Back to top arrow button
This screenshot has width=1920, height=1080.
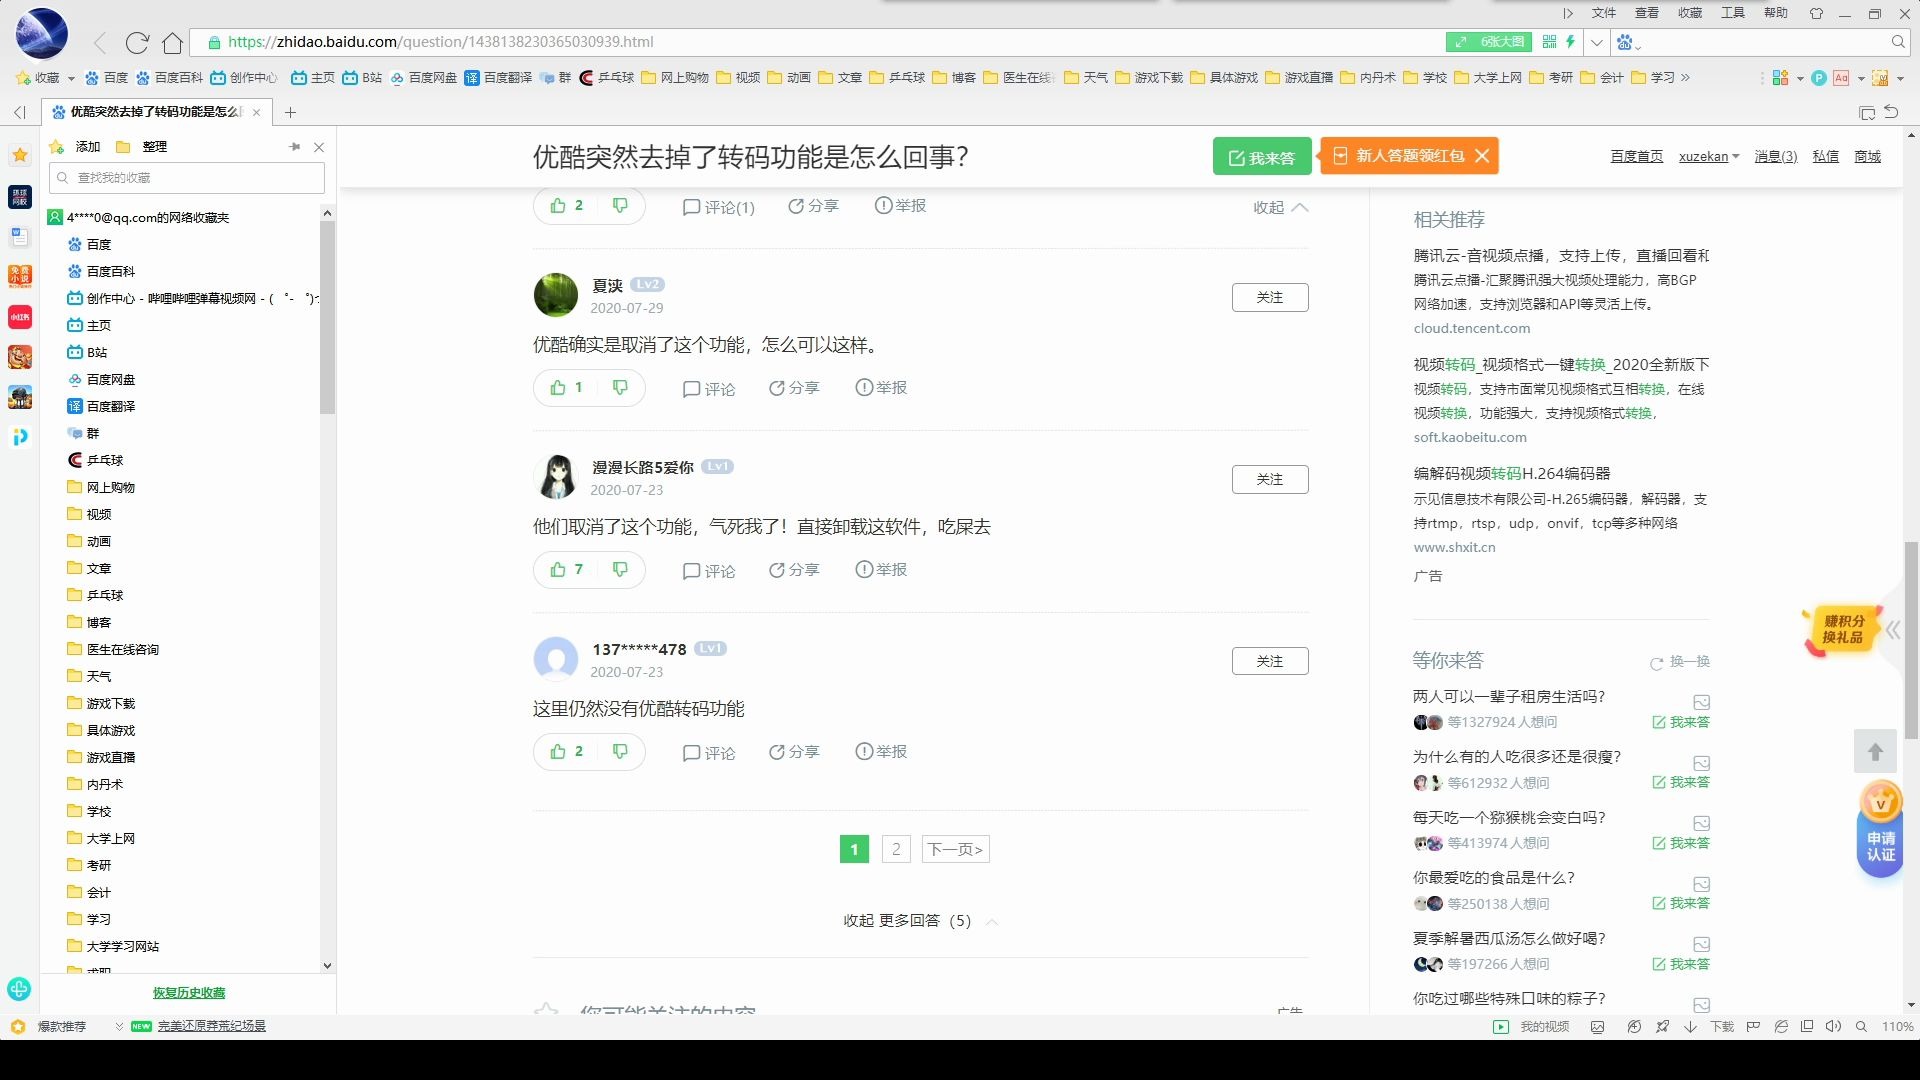1875,751
